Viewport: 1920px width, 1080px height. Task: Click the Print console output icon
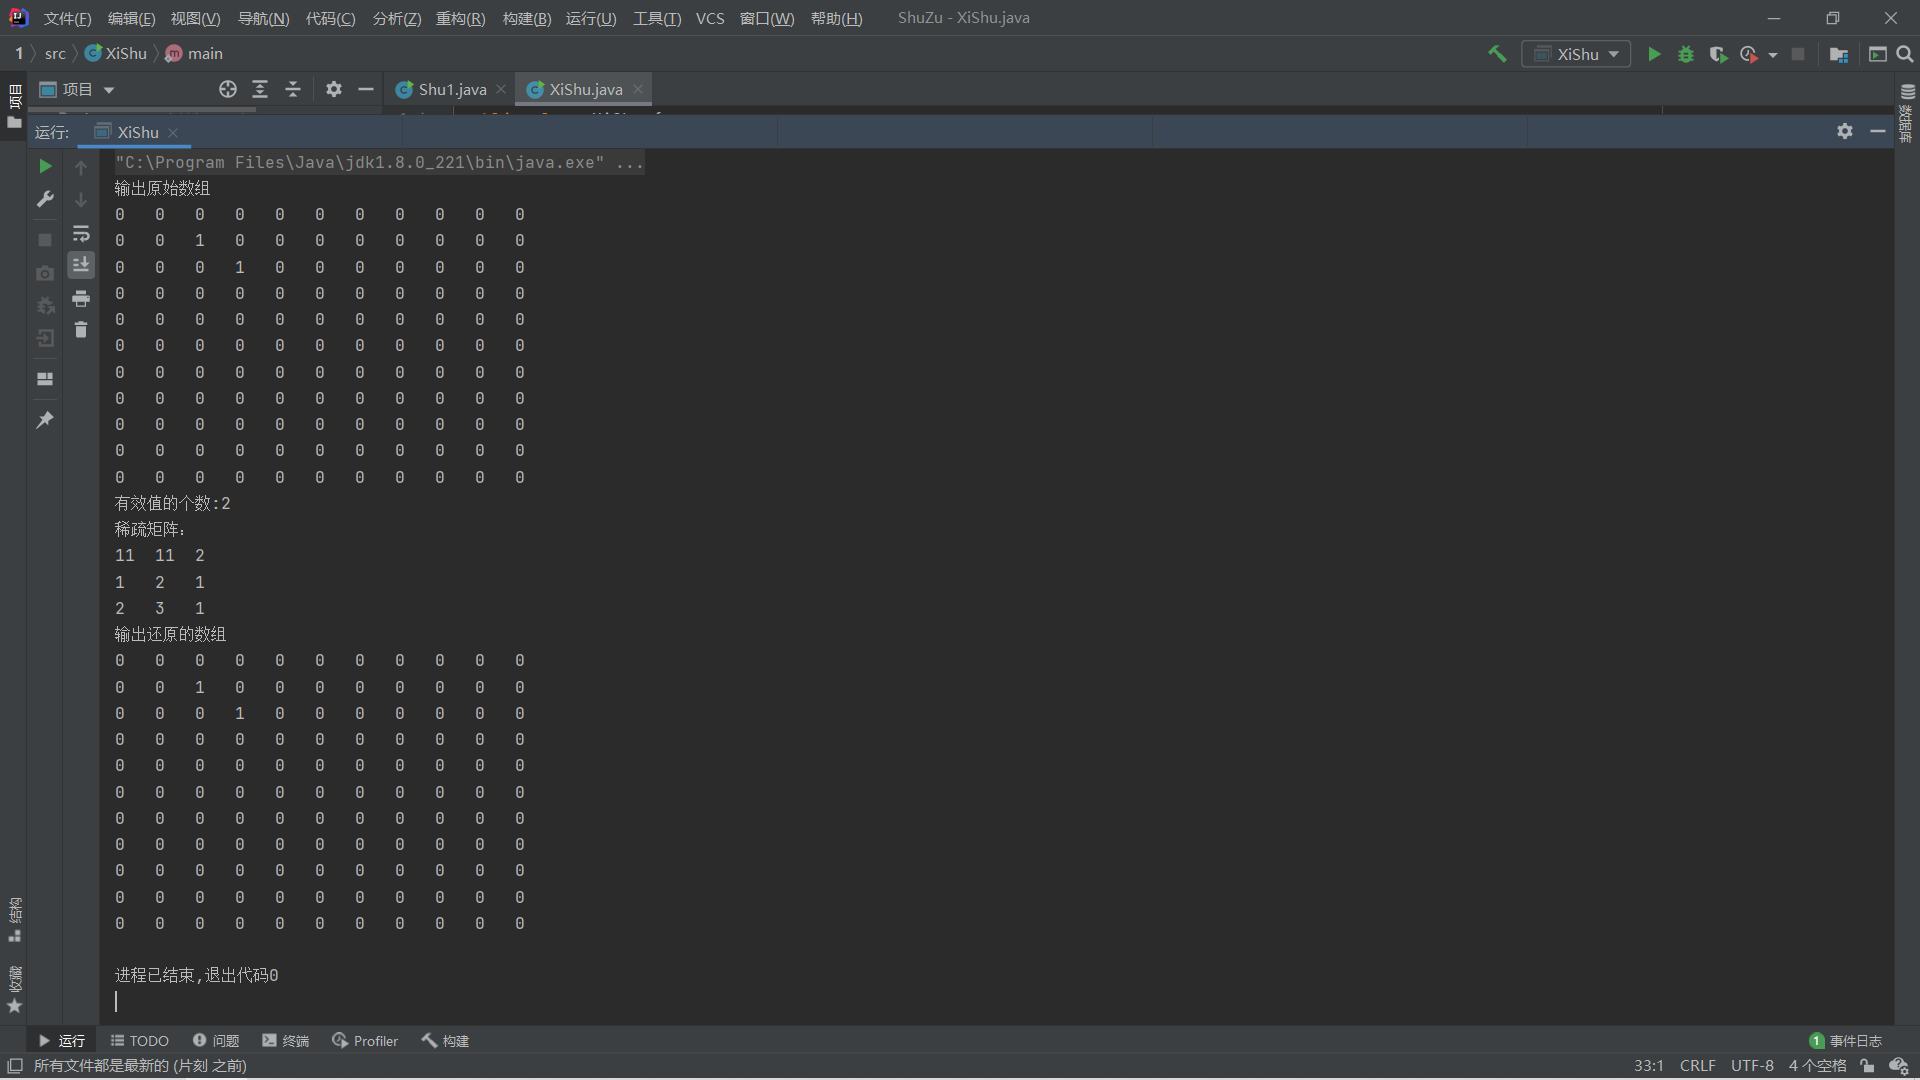pos(81,298)
